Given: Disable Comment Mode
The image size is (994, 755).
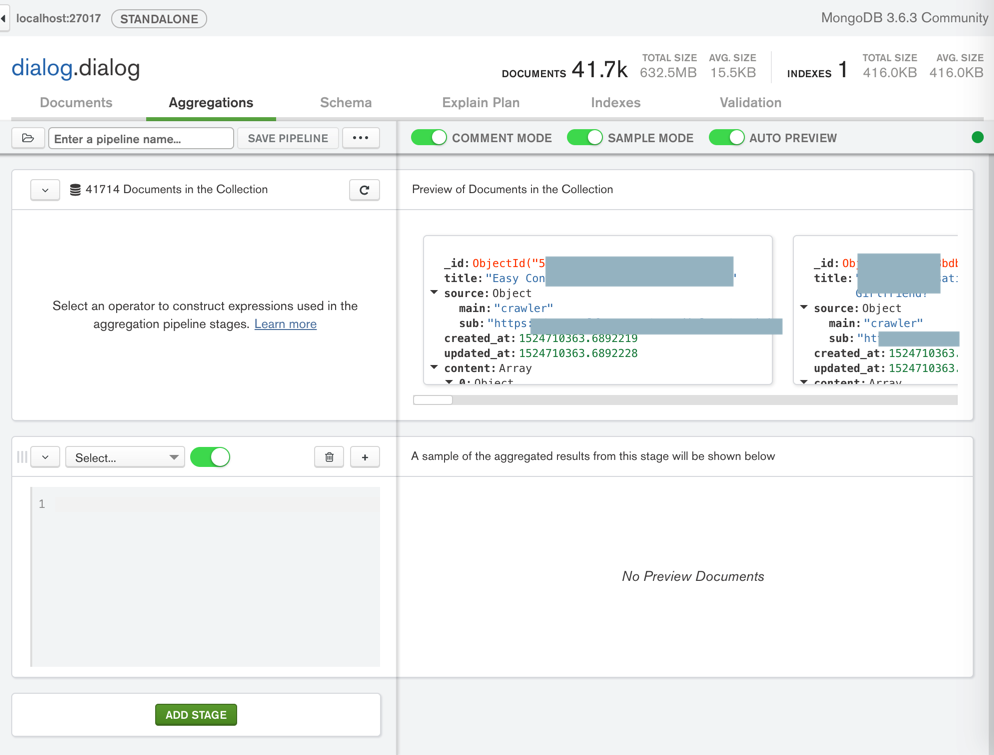Looking at the screenshot, I should coord(429,138).
